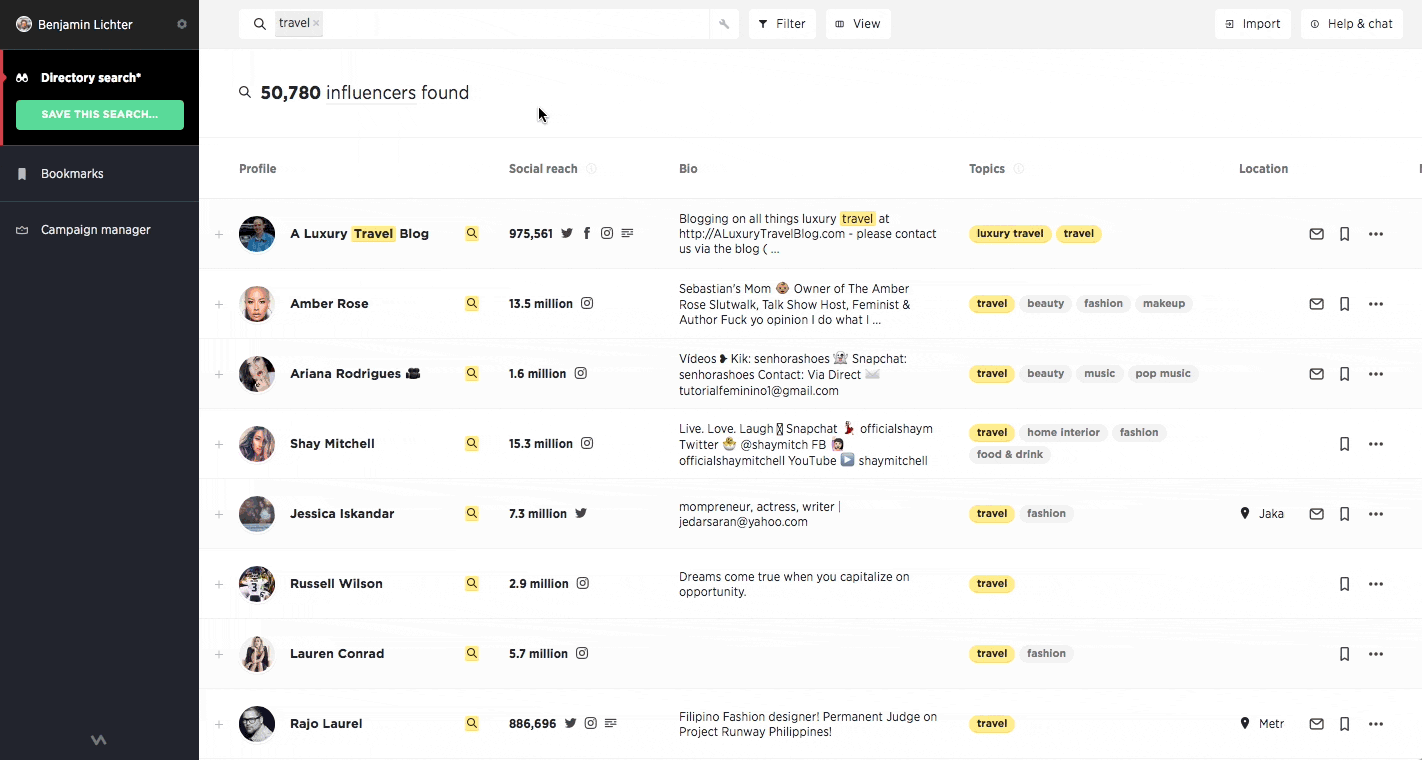Toggle the bookmark for Rajo Laurel
This screenshot has height=760, width=1422.
tap(1344, 723)
